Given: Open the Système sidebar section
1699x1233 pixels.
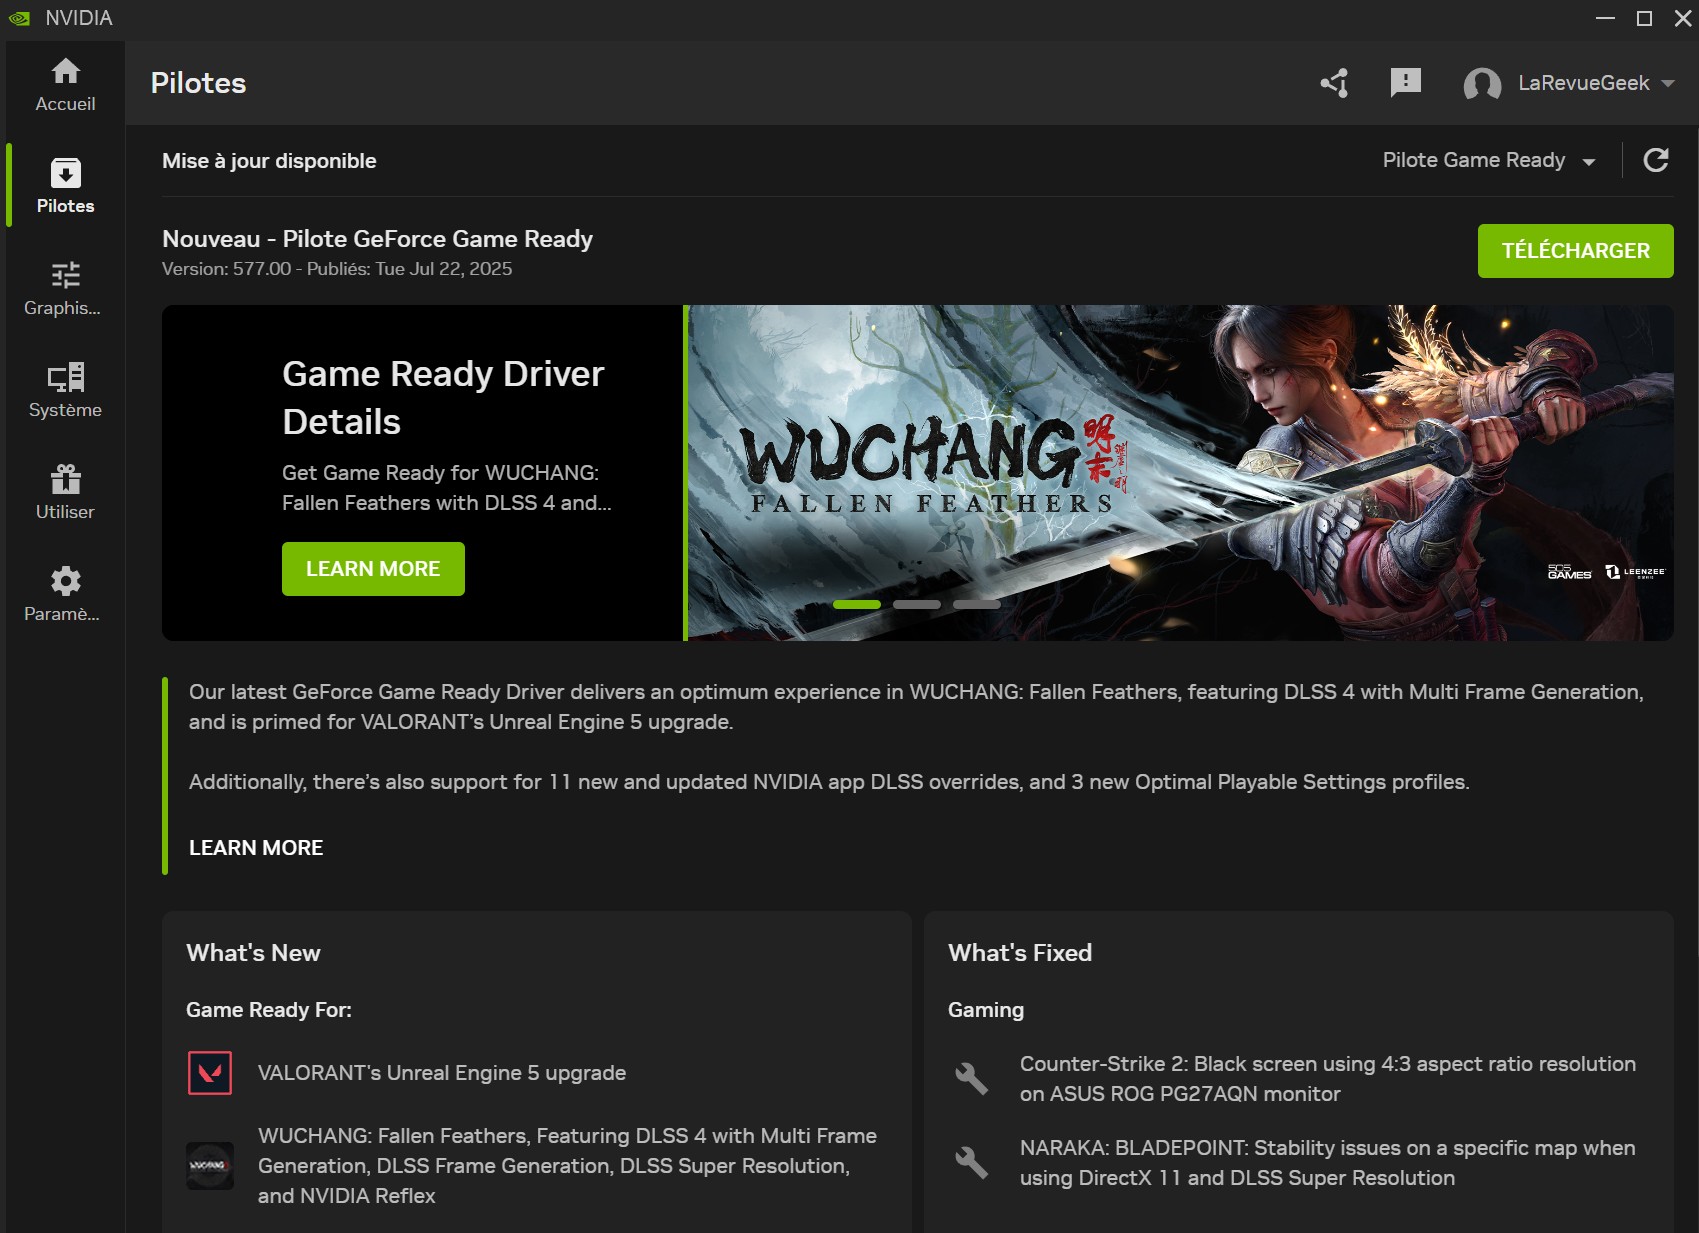Looking at the screenshot, I should tap(65, 390).
